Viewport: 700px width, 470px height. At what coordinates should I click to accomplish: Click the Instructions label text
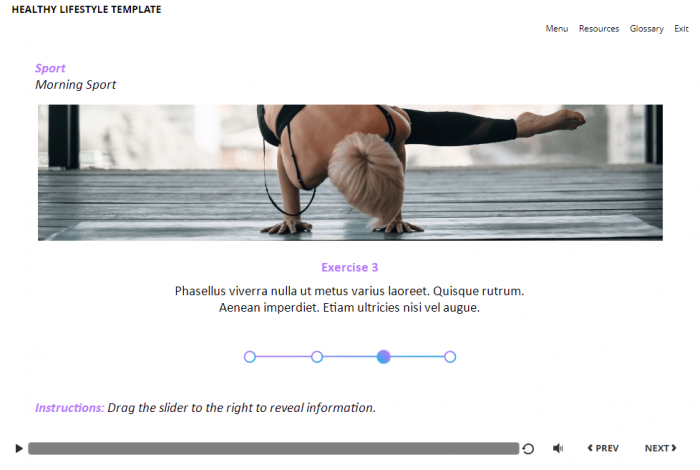coord(70,408)
